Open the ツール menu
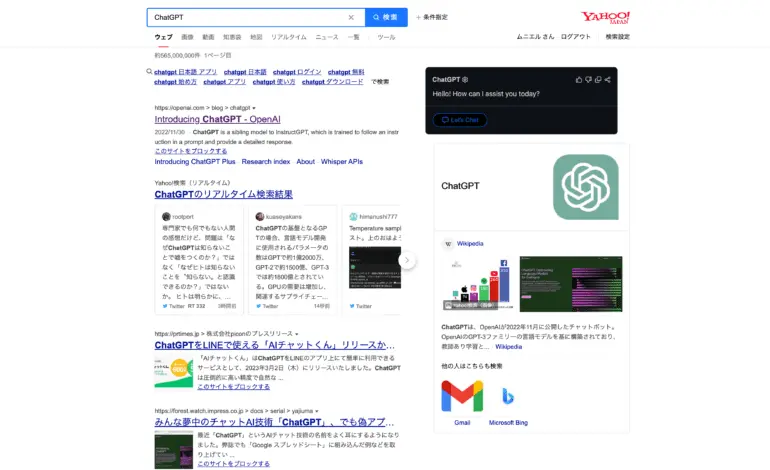This screenshot has height=470, width=770. click(x=386, y=37)
